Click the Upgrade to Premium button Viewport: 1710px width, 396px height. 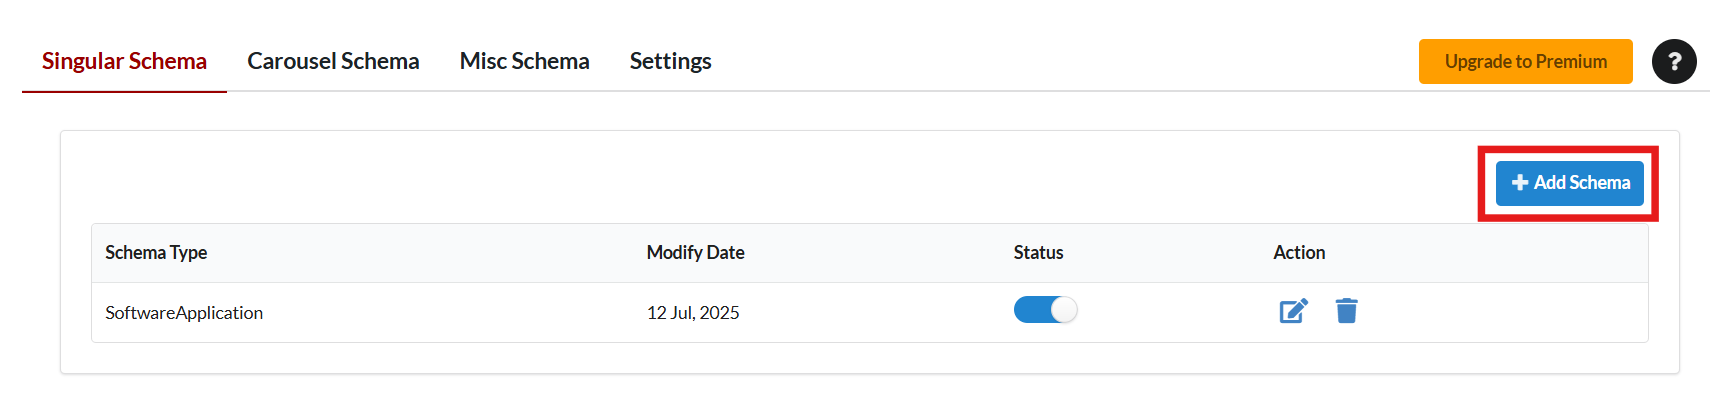point(1525,61)
